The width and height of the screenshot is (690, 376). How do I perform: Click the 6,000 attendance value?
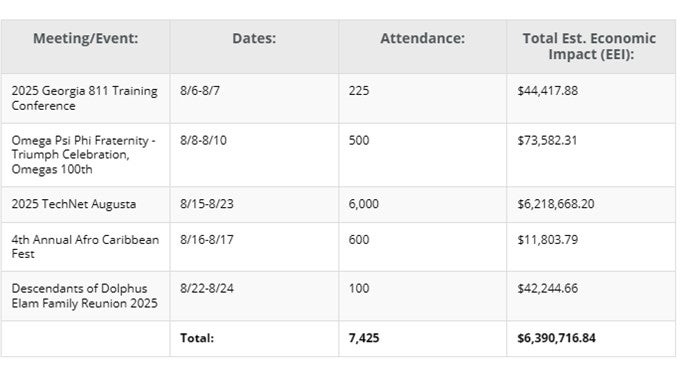coord(363,204)
